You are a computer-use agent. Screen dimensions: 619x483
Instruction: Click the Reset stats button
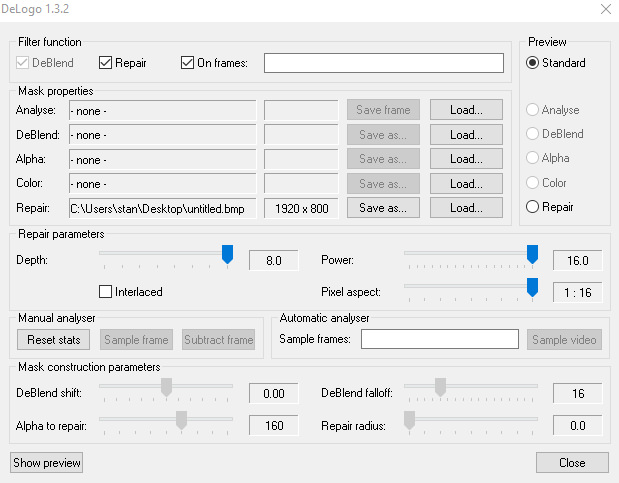[x=53, y=340]
